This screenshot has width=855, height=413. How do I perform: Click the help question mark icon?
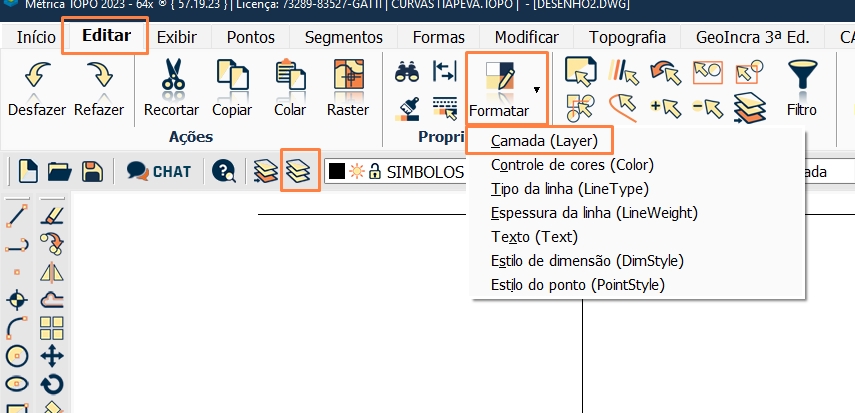tap(224, 171)
